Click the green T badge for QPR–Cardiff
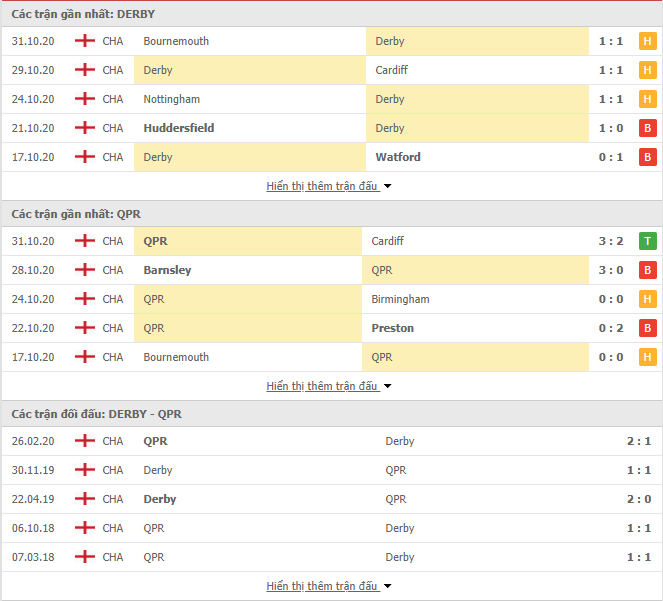This screenshot has height=601, width=663. [647, 241]
